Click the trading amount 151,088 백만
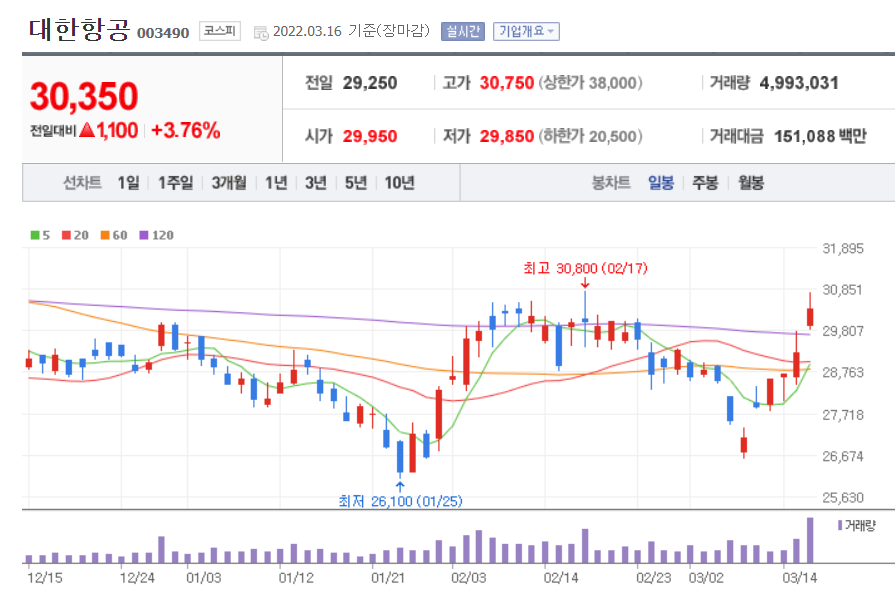This screenshot has height=600, width=895. tap(820, 136)
